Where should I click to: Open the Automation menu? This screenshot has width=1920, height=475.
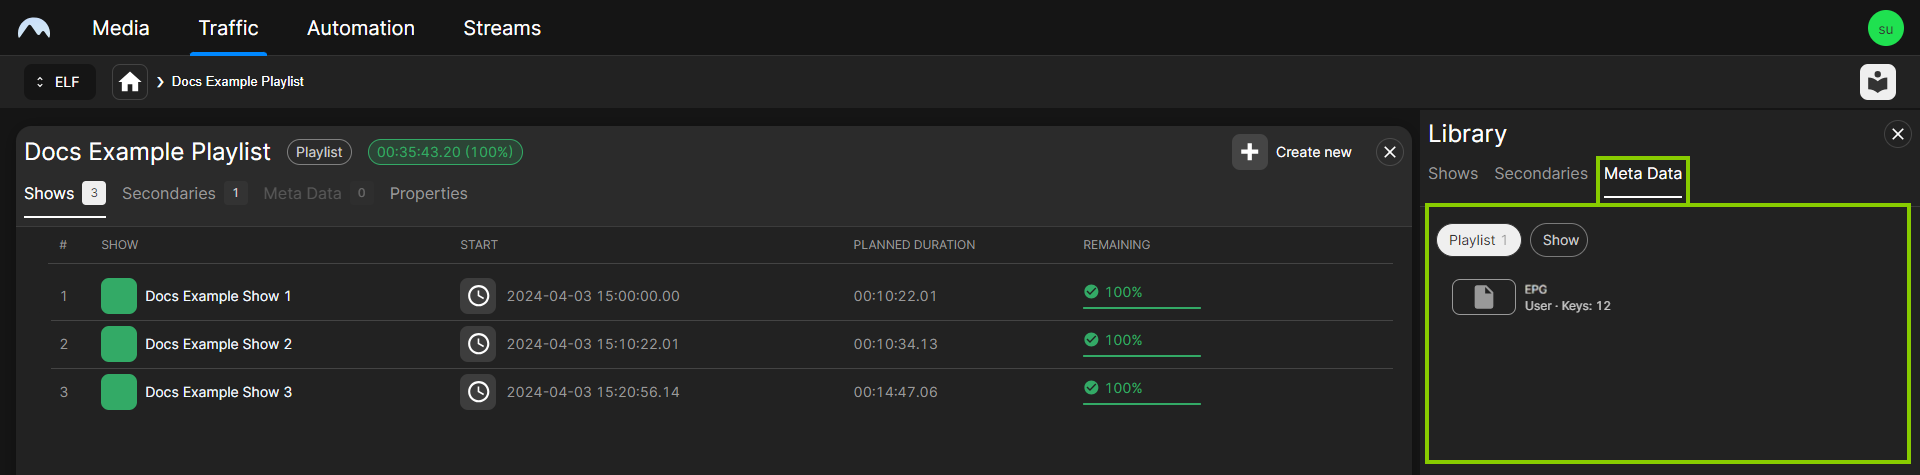pyautogui.click(x=360, y=28)
